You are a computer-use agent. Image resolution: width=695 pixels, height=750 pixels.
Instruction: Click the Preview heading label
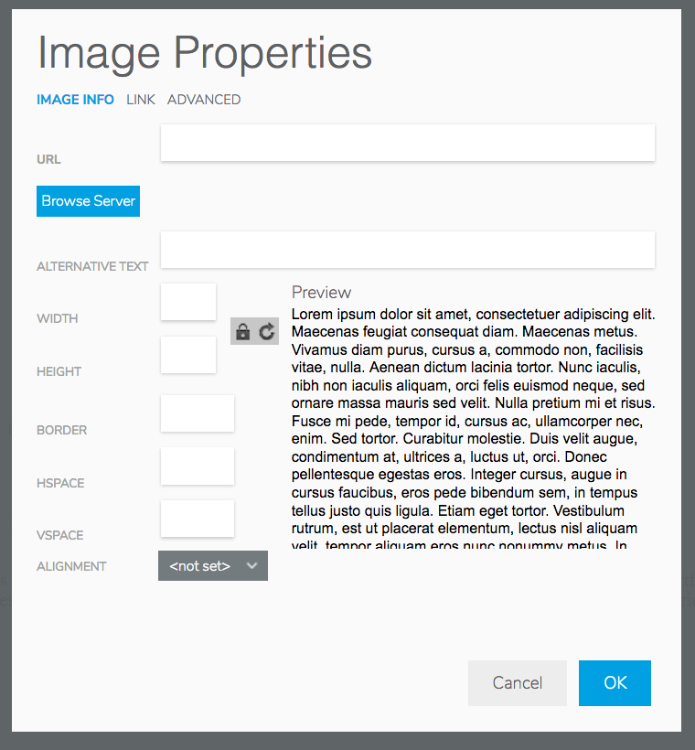pyautogui.click(x=321, y=292)
